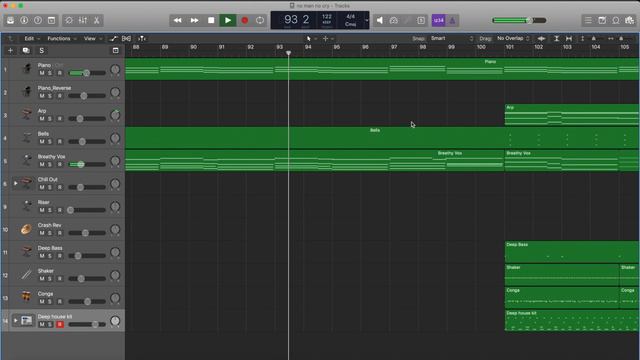Click the Catch playhead button
Viewport: 640px width, 360px height.
[x=142, y=38]
